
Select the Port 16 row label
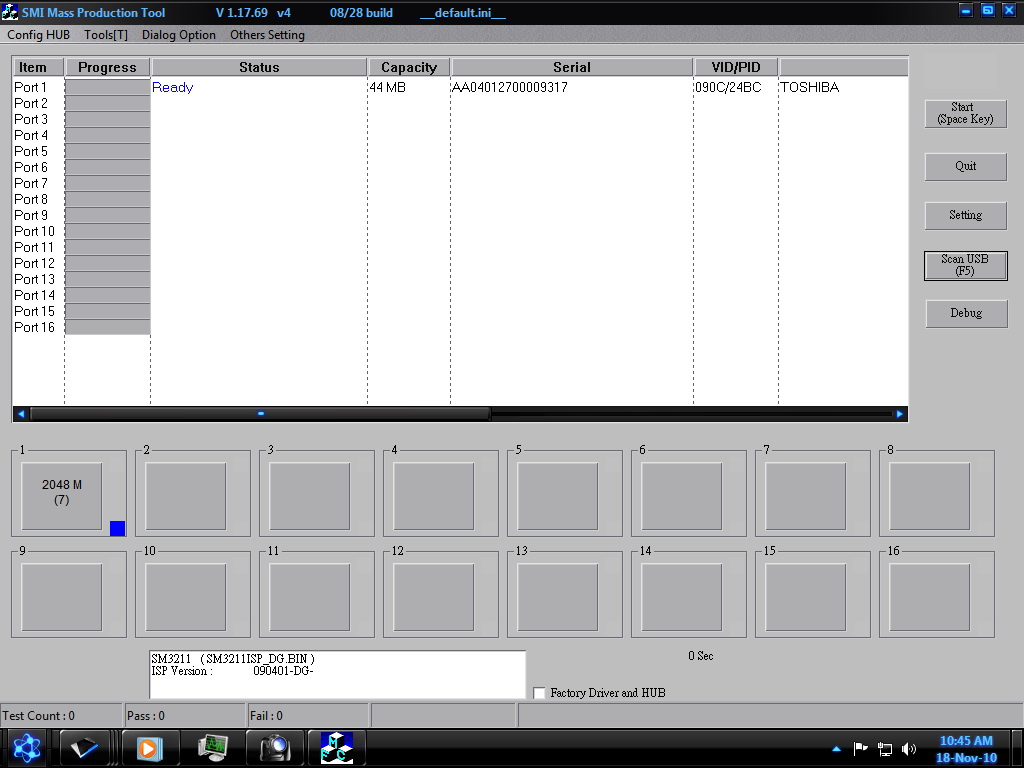35,327
